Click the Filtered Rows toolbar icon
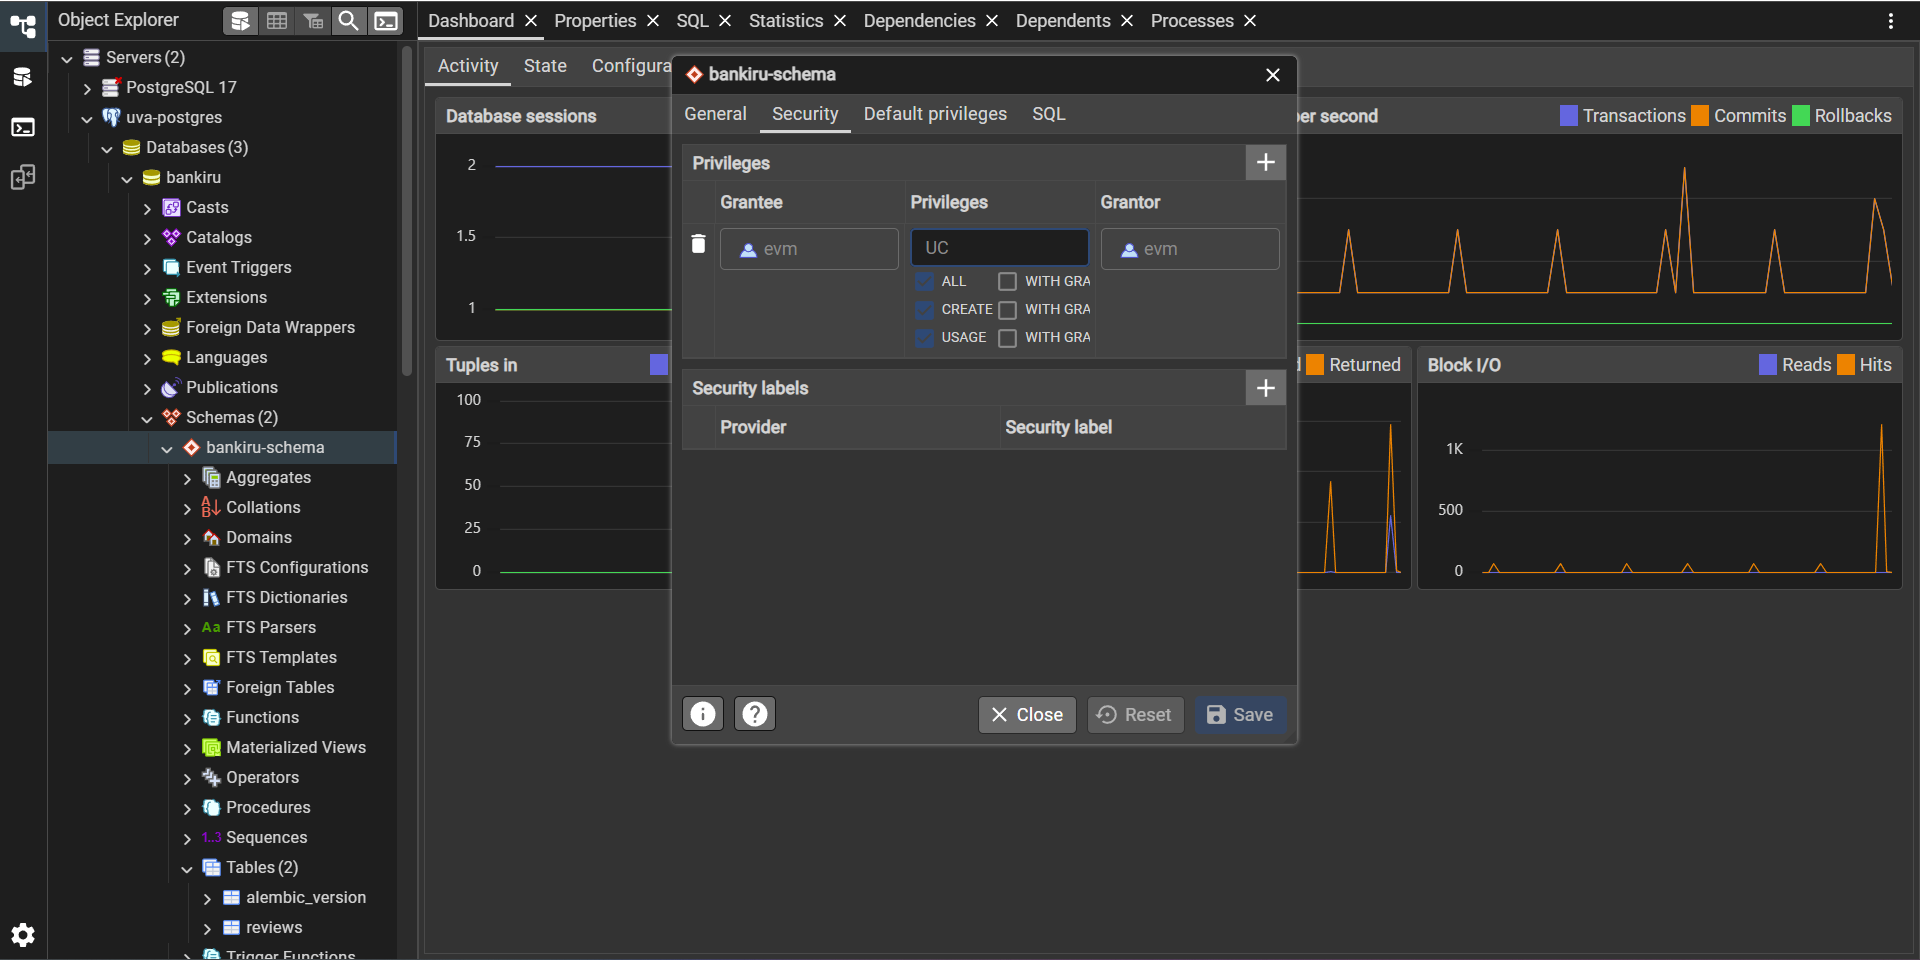1920x960 pixels. tap(313, 20)
